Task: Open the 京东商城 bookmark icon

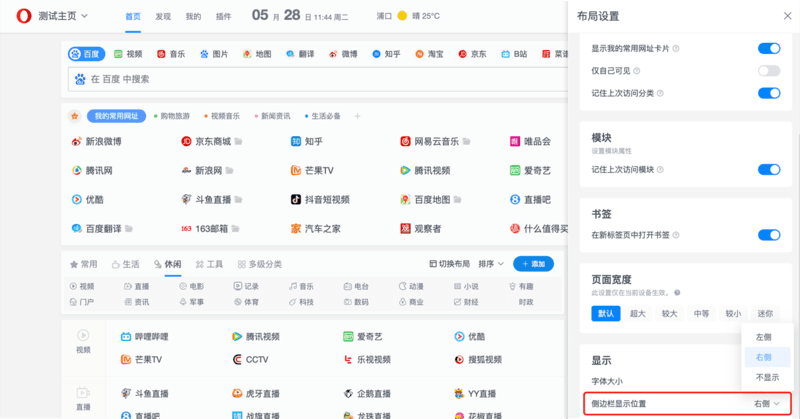Action: click(x=186, y=141)
